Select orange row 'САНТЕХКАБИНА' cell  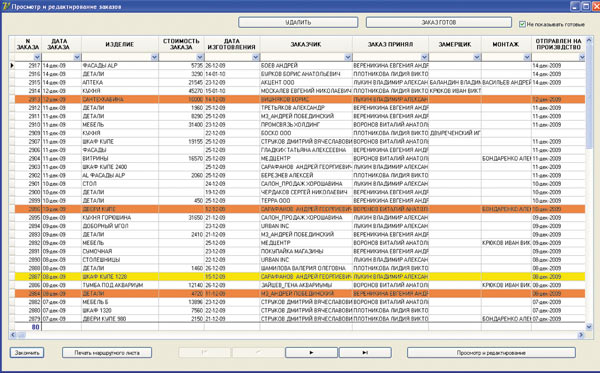(x=120, y=99)
